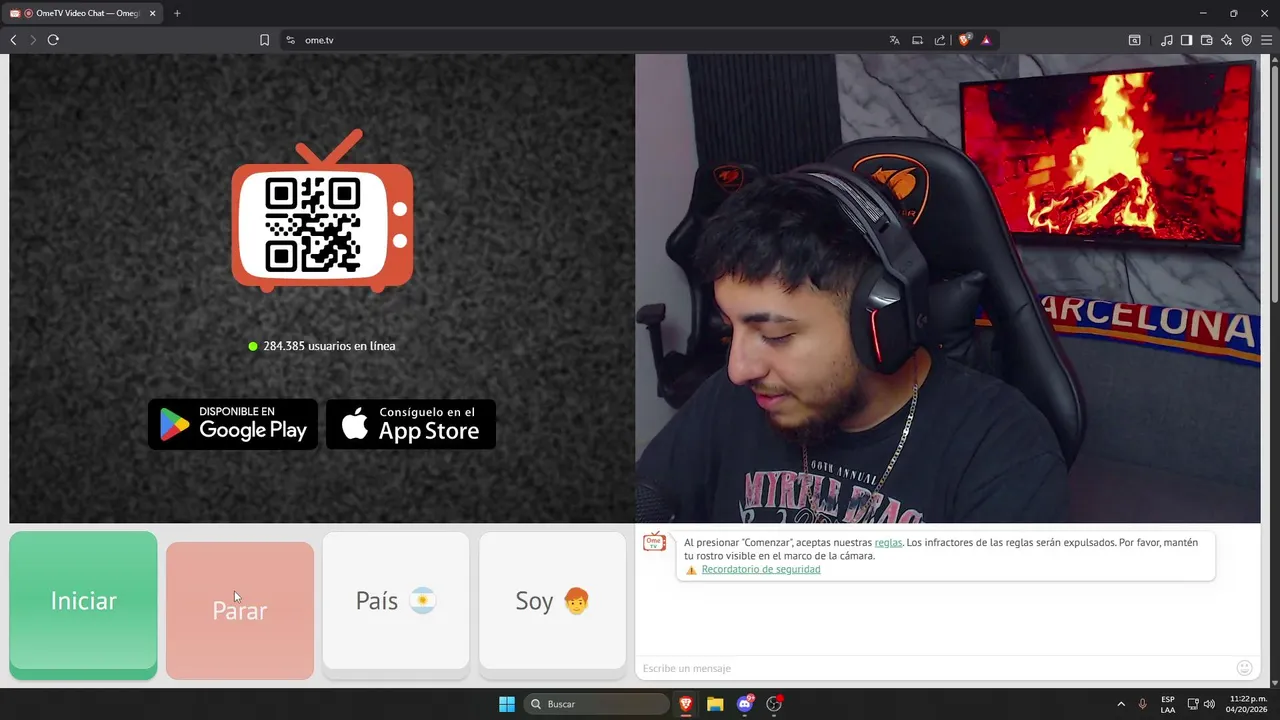Click the QR code TV logo
The width and height of the screenshot is (1280, 720).
pos(322,211)
